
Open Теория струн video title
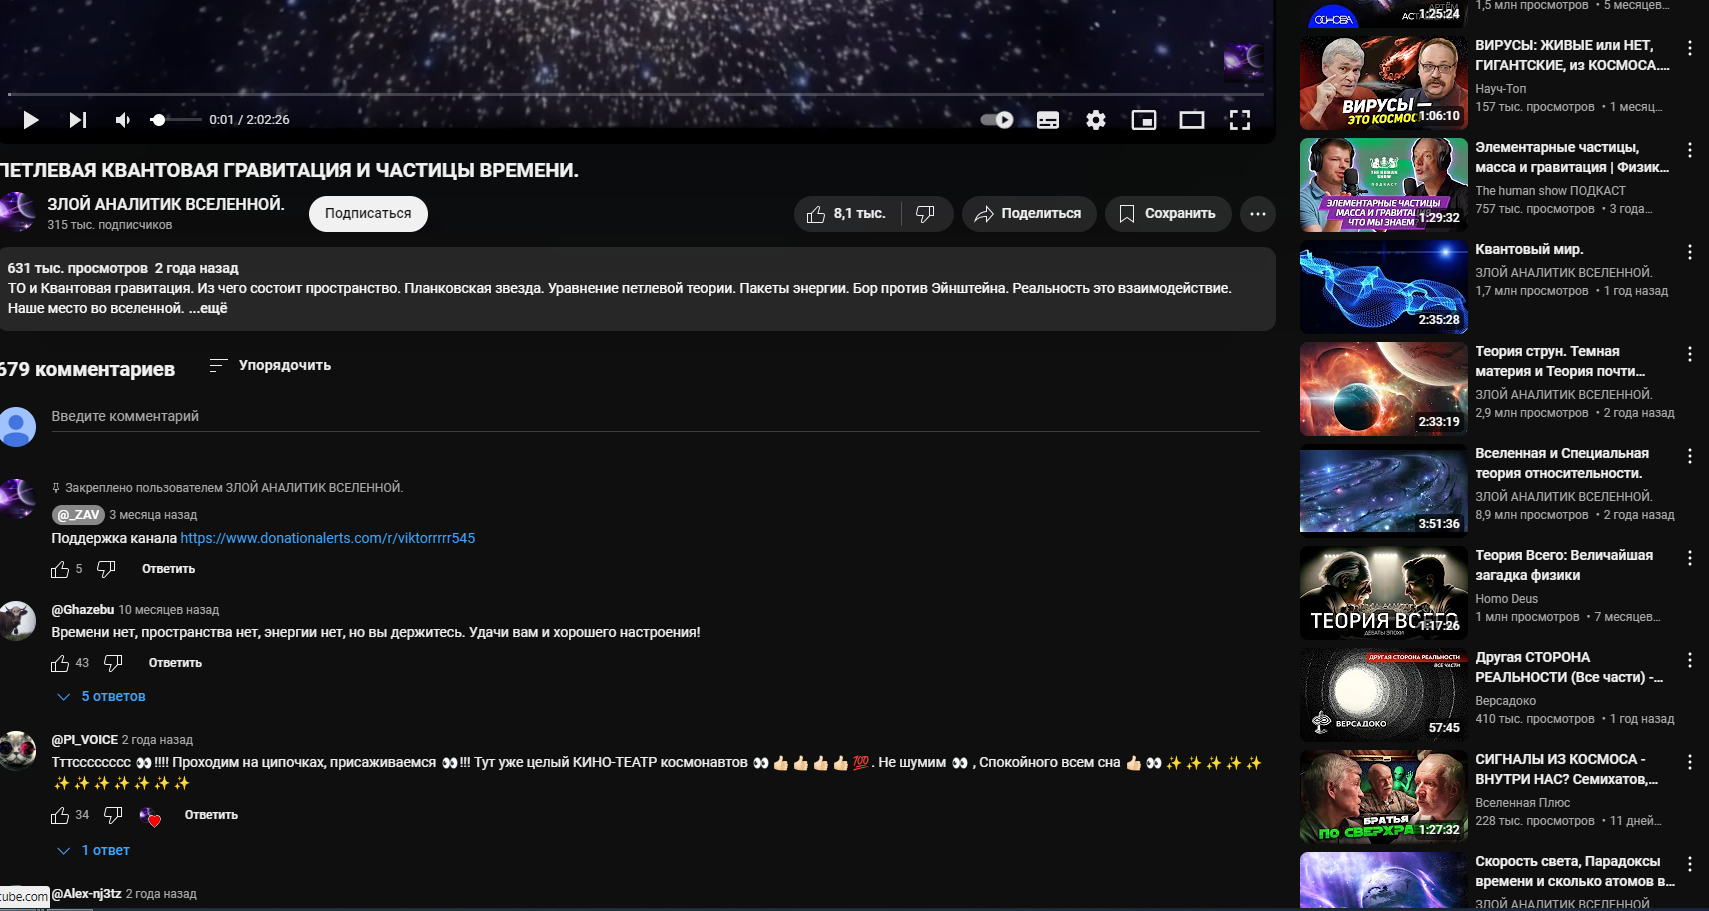tap(1560, 361)
